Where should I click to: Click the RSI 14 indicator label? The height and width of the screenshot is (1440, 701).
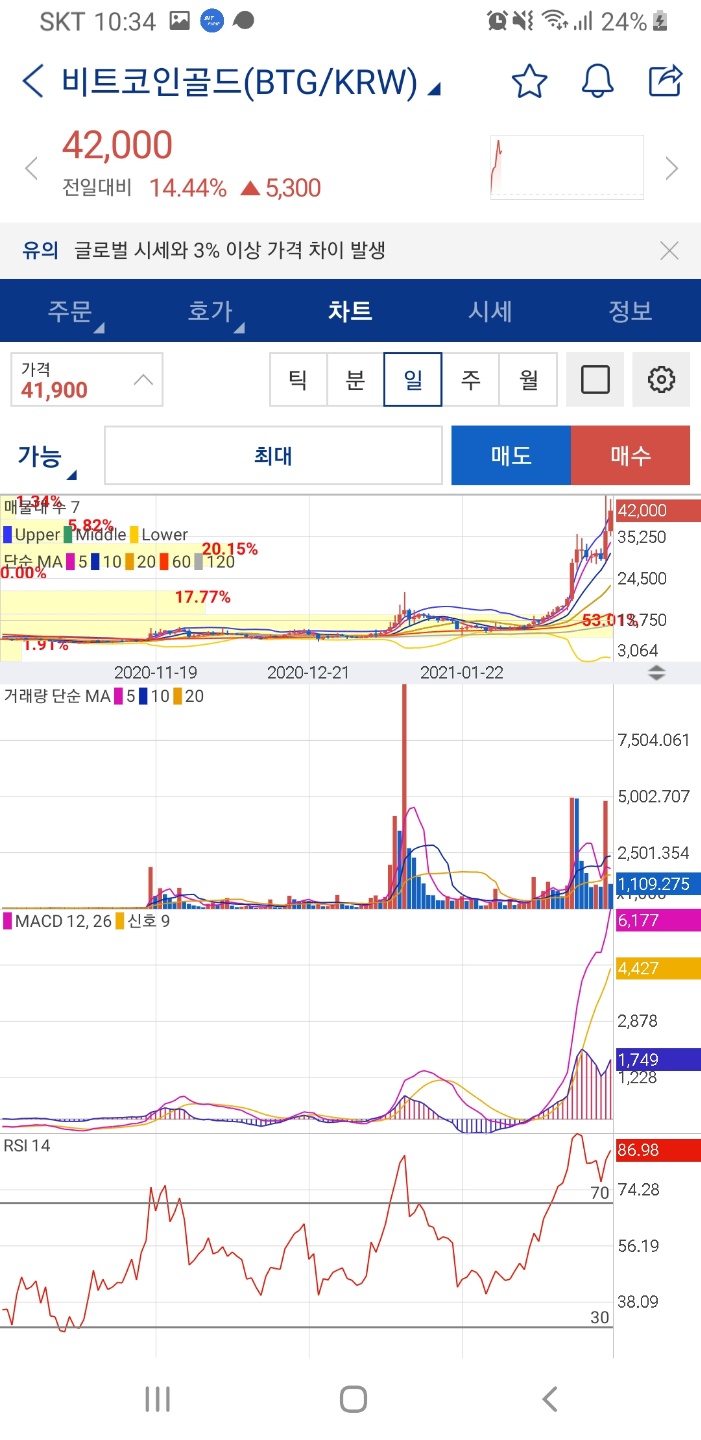pyautogui.click(x=27, y=1146)
